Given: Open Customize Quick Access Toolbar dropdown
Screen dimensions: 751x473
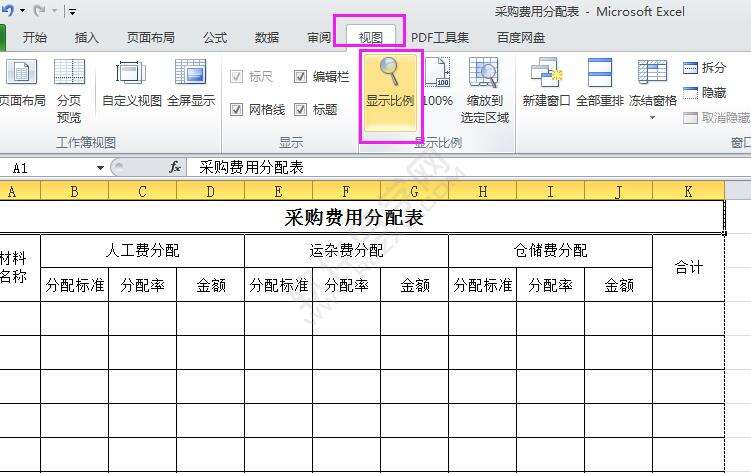Looking at the screenshot, I should tap(72, 11).
